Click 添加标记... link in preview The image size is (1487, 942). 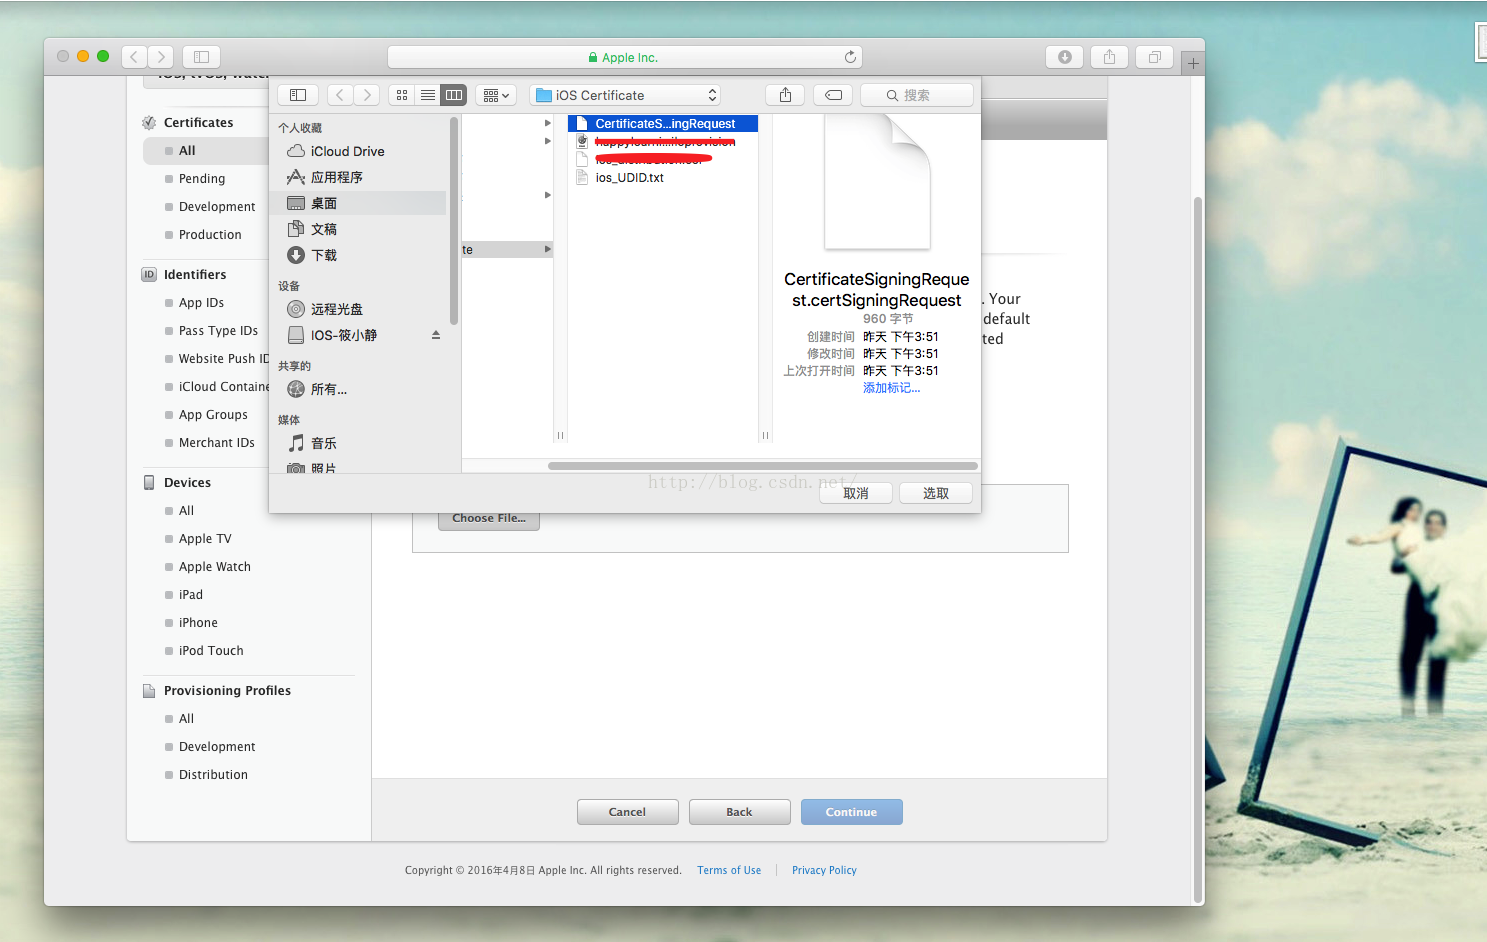click(891, 388)
